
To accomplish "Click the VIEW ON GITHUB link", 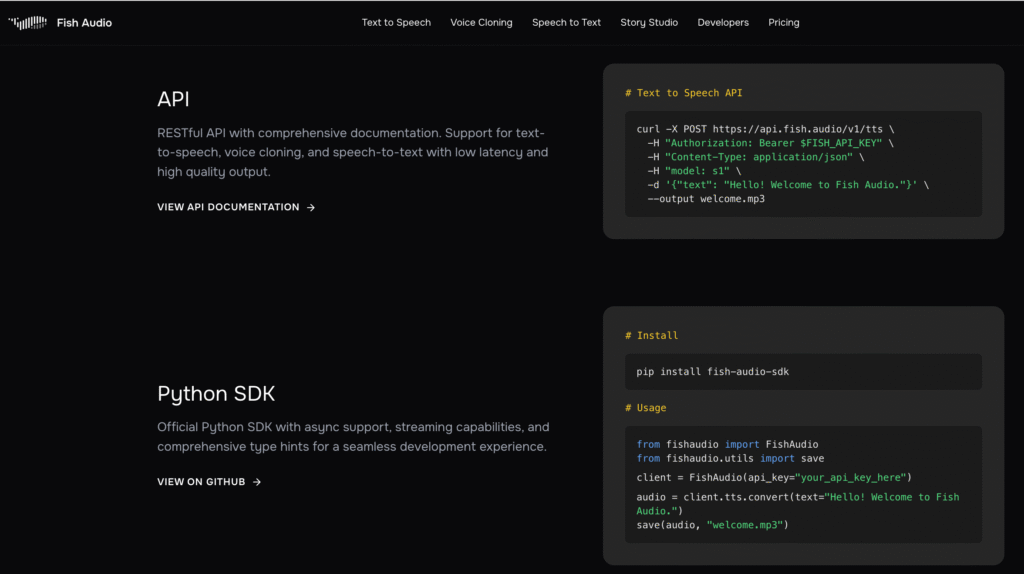I will pyautogui.click(x=209, y=482).
